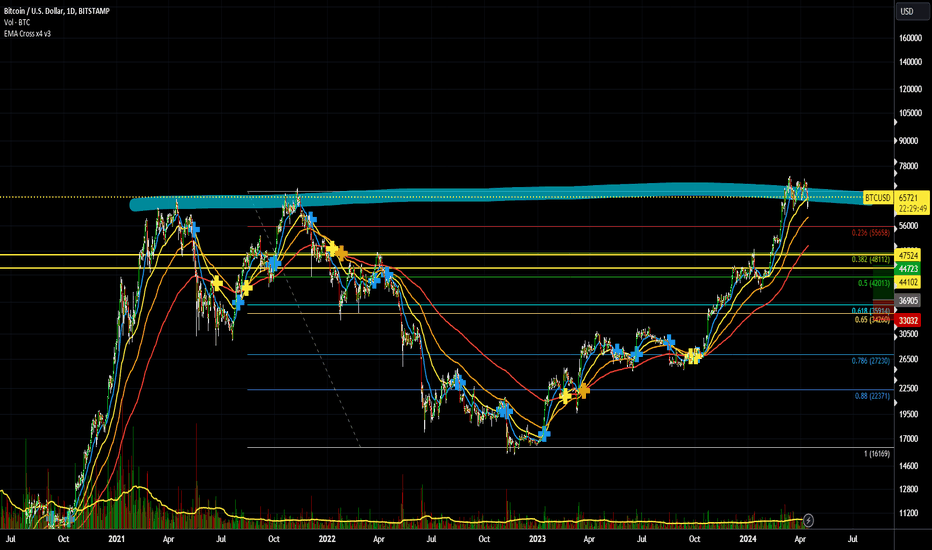Click the 105000 price scale value
Viewport: 932px width, 550px height.
[x=911, y=113]
